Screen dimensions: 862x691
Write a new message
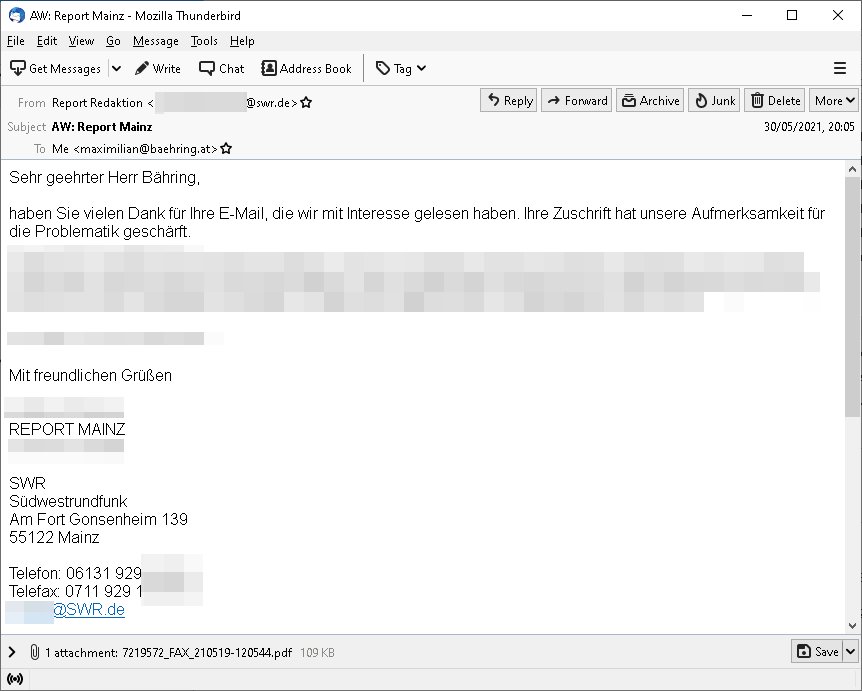pyautogui.click(x=158, y=69)
